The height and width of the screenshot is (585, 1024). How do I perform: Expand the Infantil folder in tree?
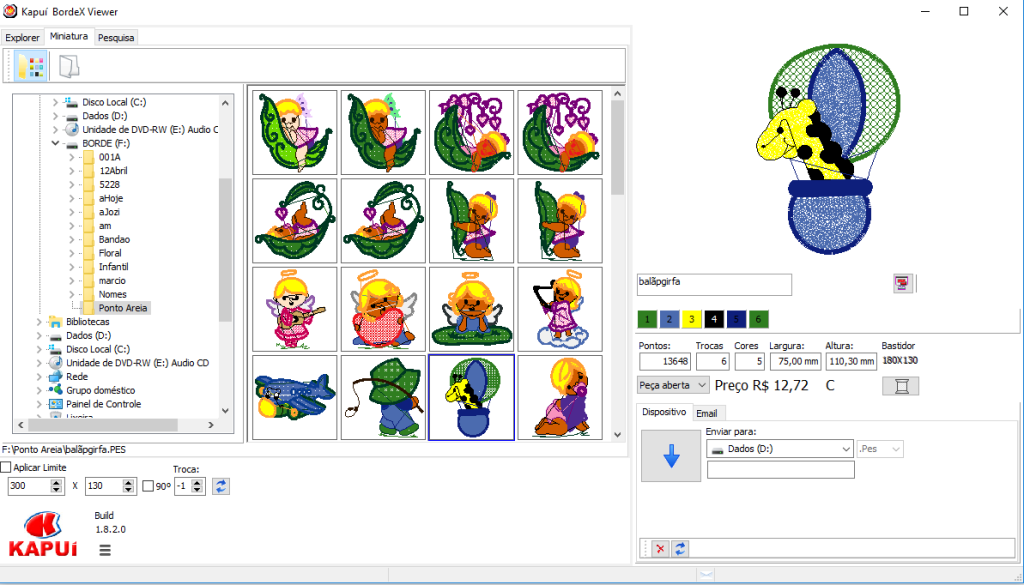click(x=72, y=266)
